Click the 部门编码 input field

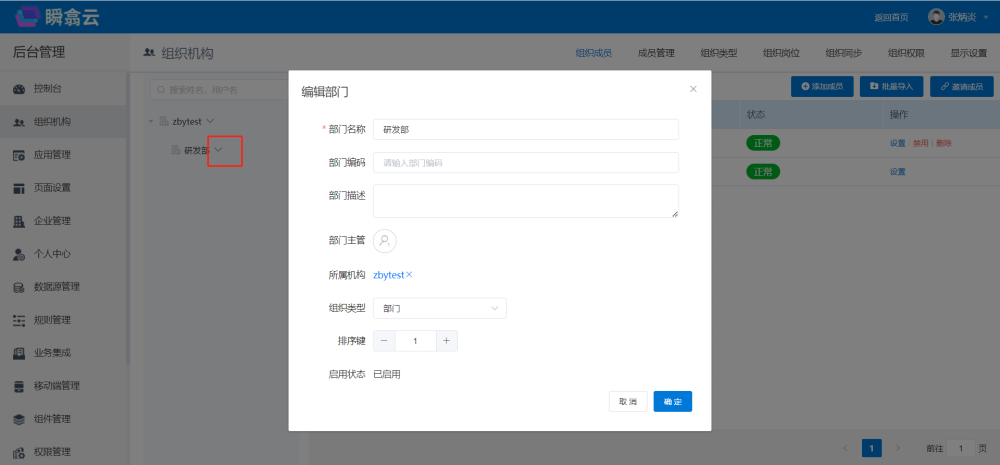(526, 162)
